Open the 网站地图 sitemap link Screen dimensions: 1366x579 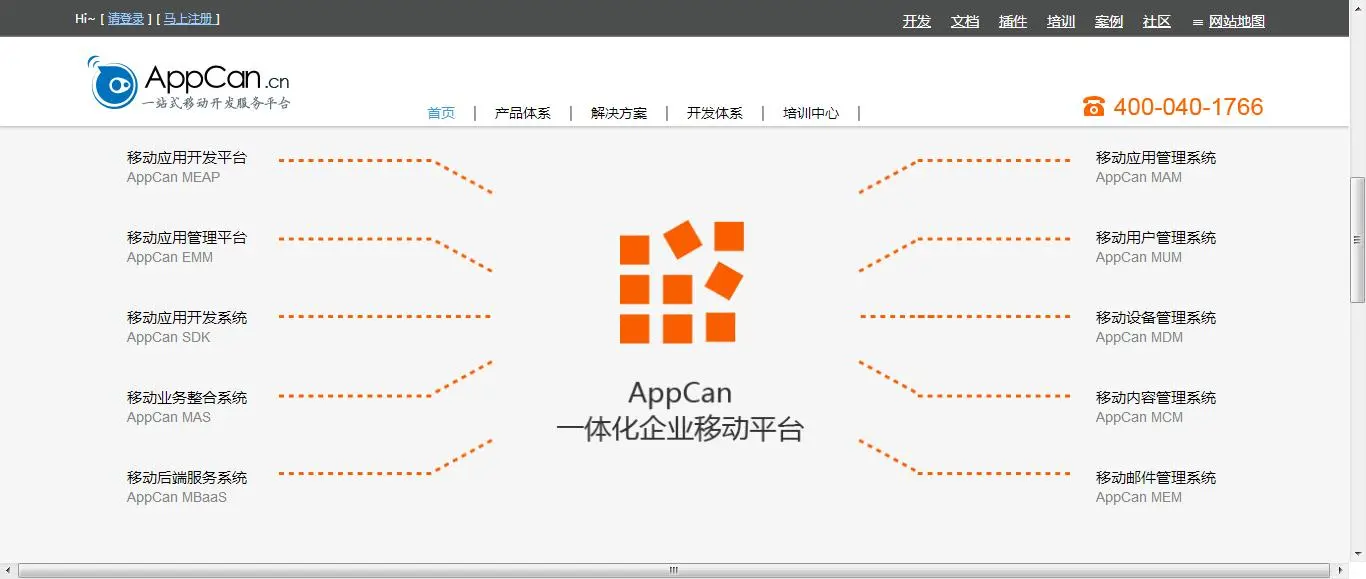pos(1236,21)
